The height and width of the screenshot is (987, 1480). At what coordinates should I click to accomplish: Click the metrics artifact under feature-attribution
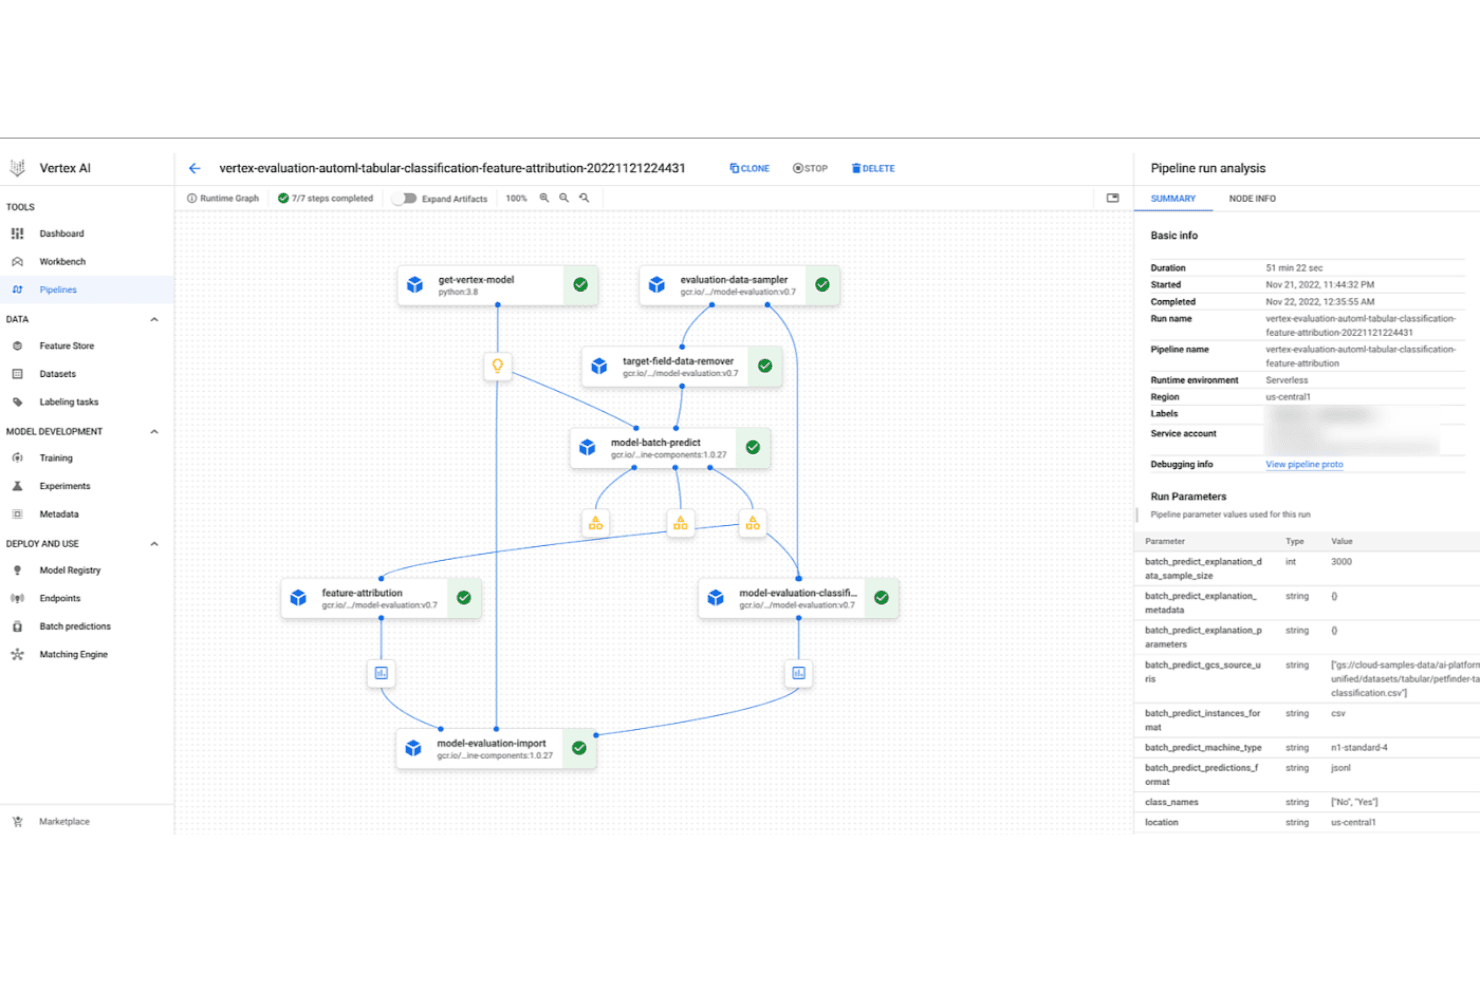pyautogui.click(x=381, y=673)
